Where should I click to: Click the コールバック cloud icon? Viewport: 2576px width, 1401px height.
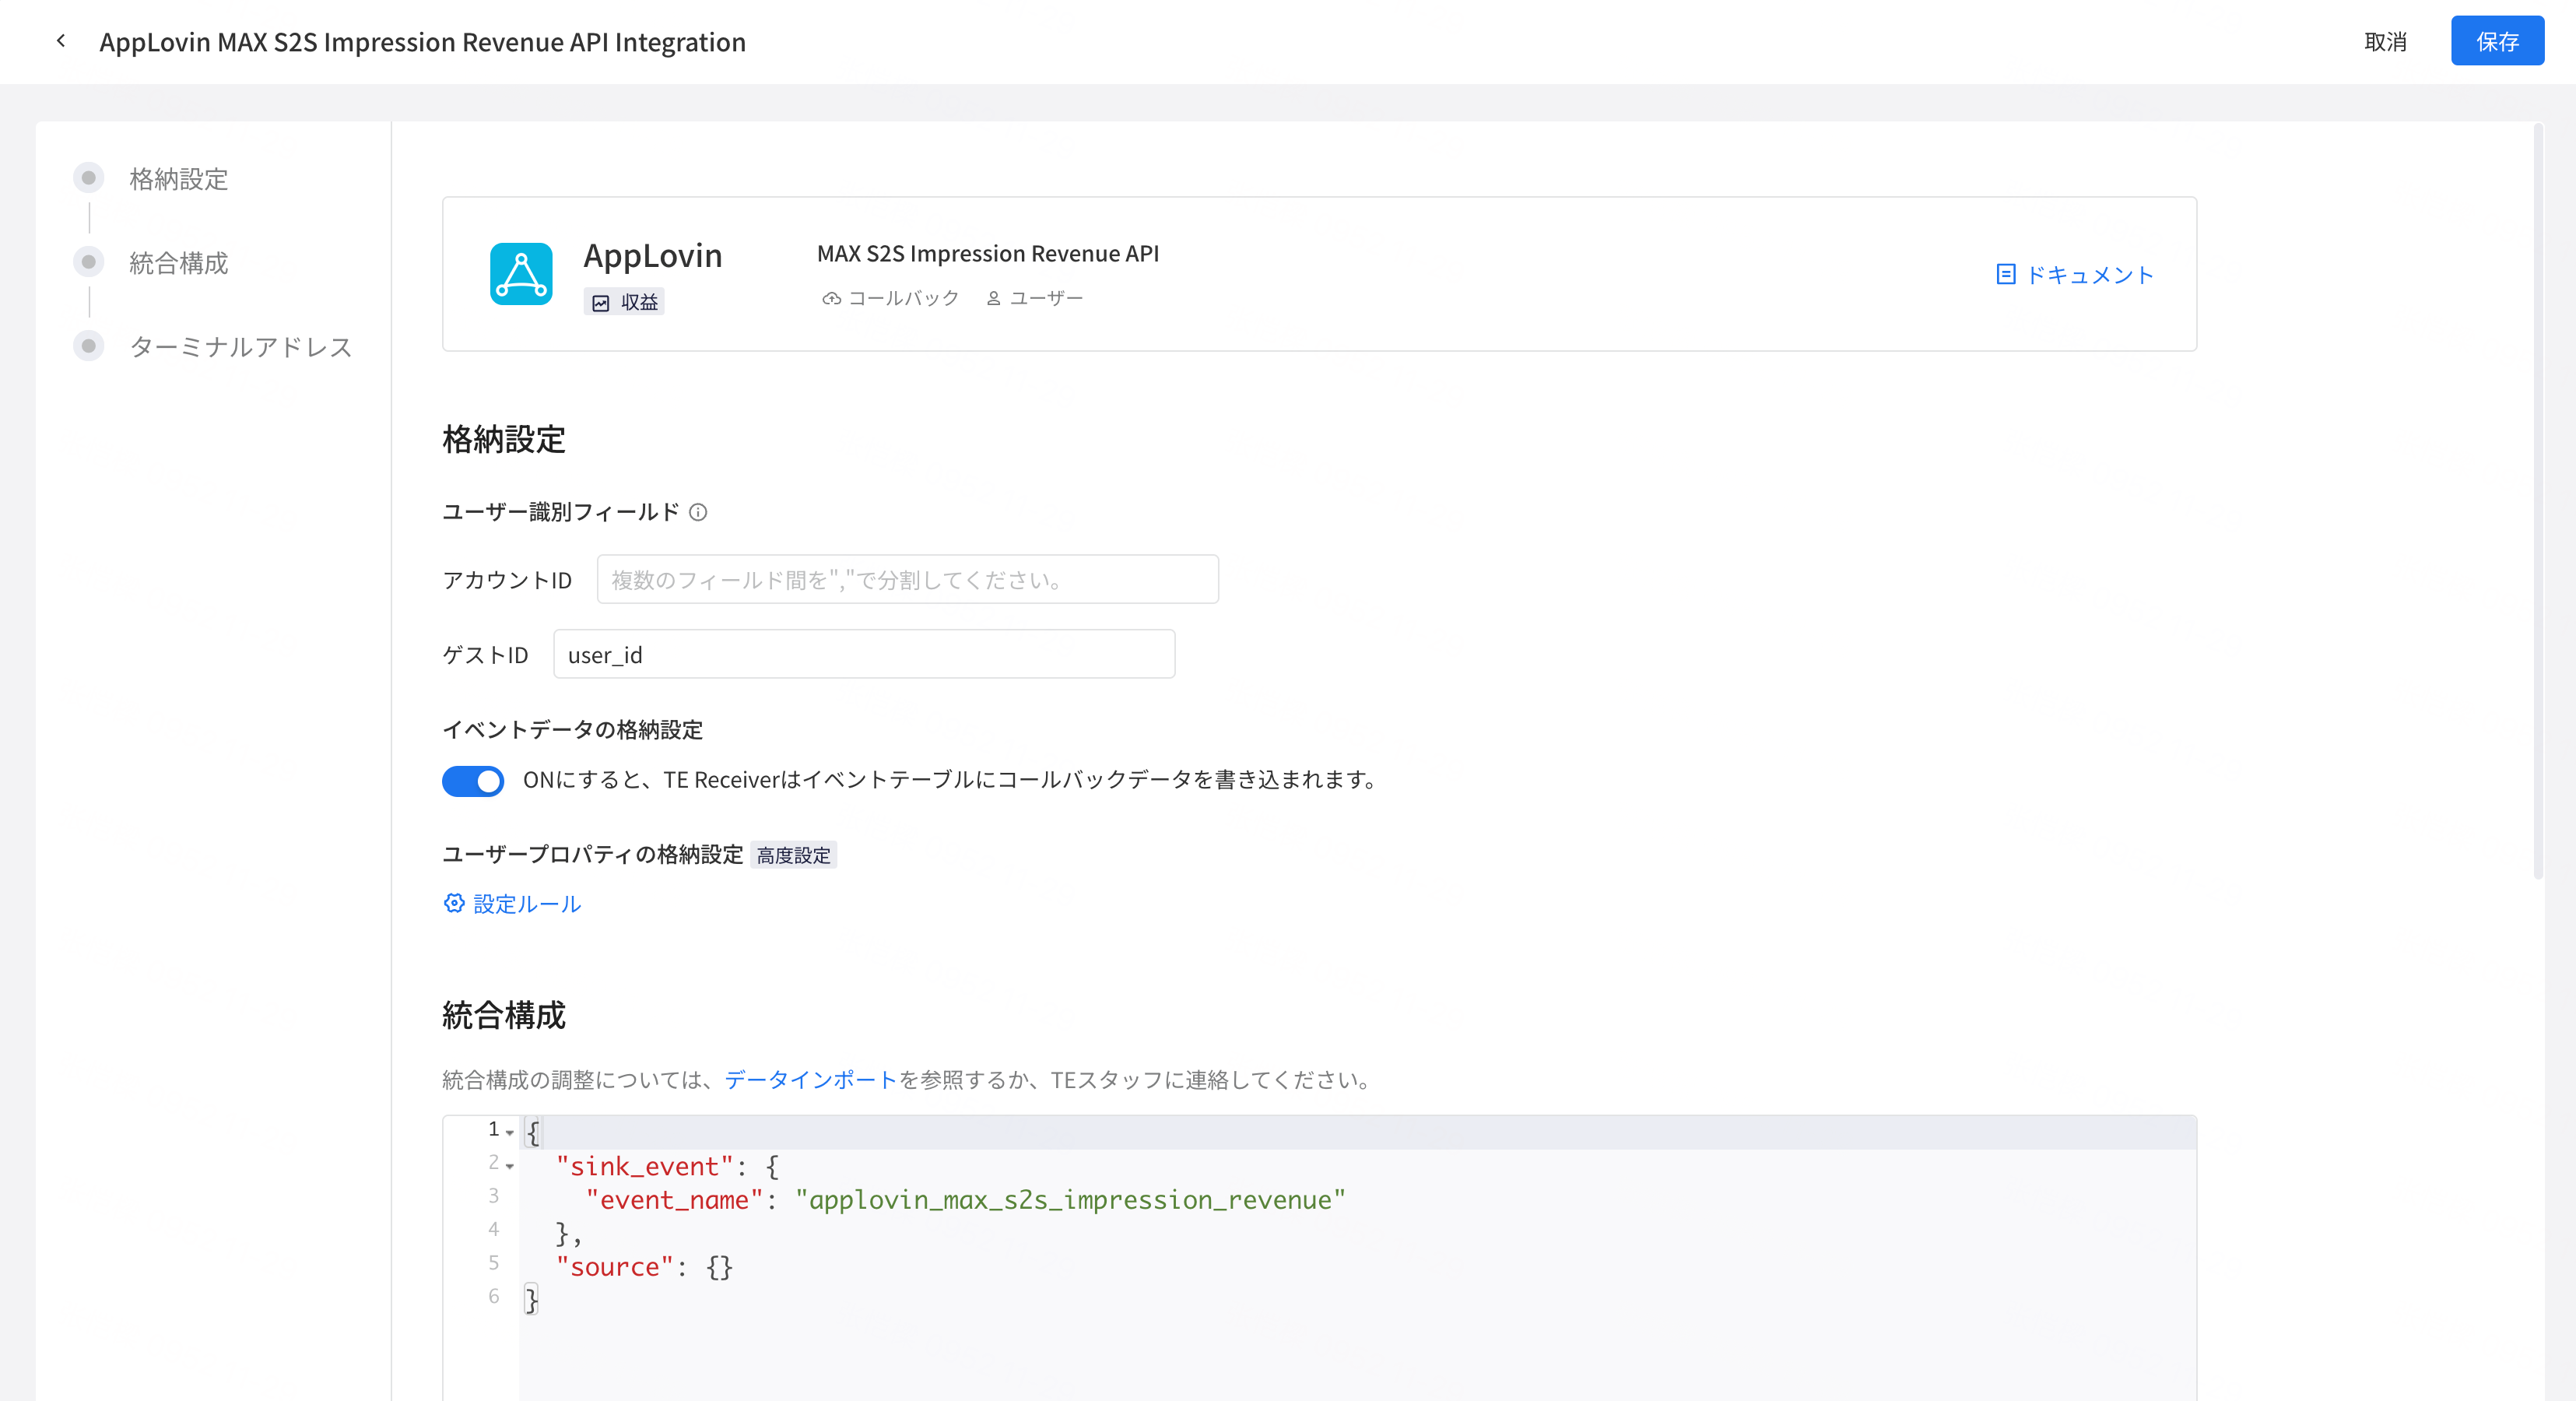[831, 298]
